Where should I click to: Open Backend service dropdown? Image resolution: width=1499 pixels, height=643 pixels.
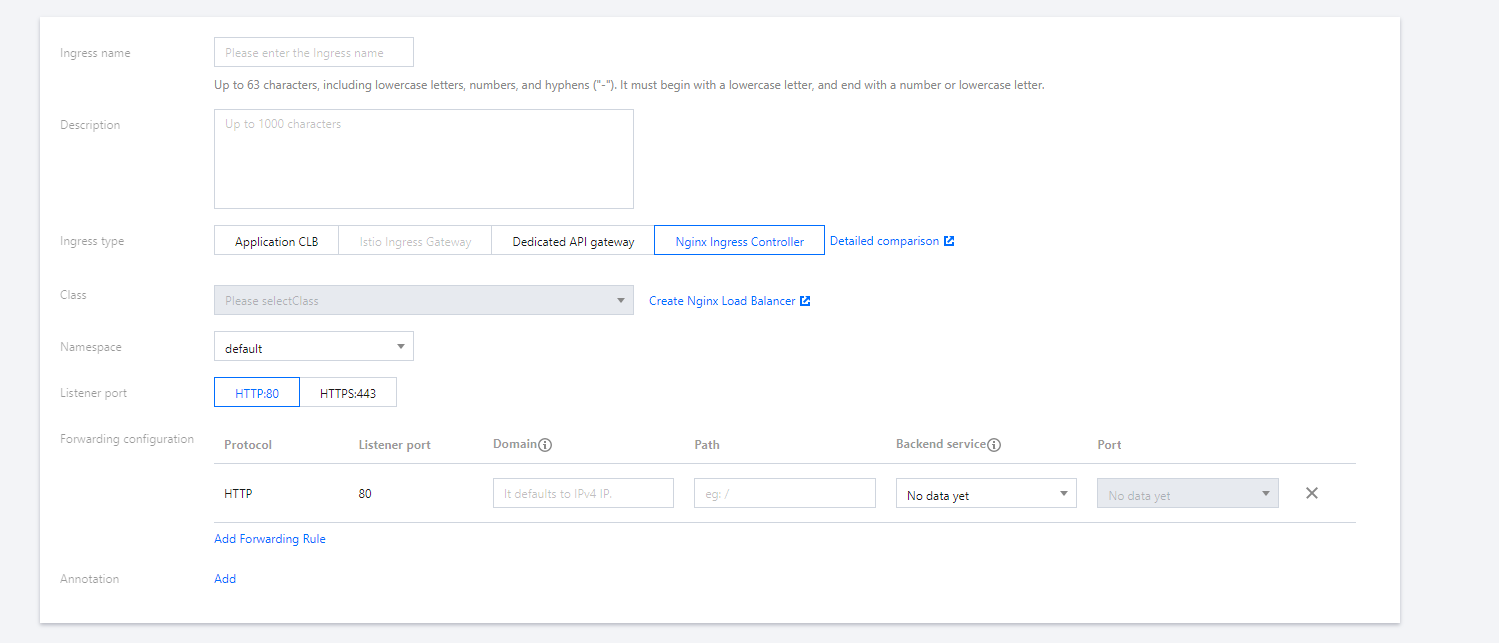(985, 494)
